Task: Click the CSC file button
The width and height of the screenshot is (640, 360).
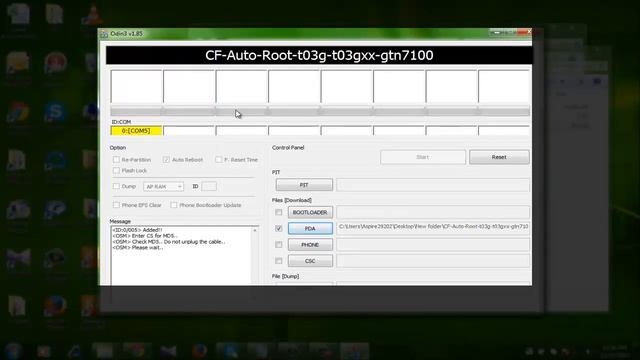Action: coord(310,261)
